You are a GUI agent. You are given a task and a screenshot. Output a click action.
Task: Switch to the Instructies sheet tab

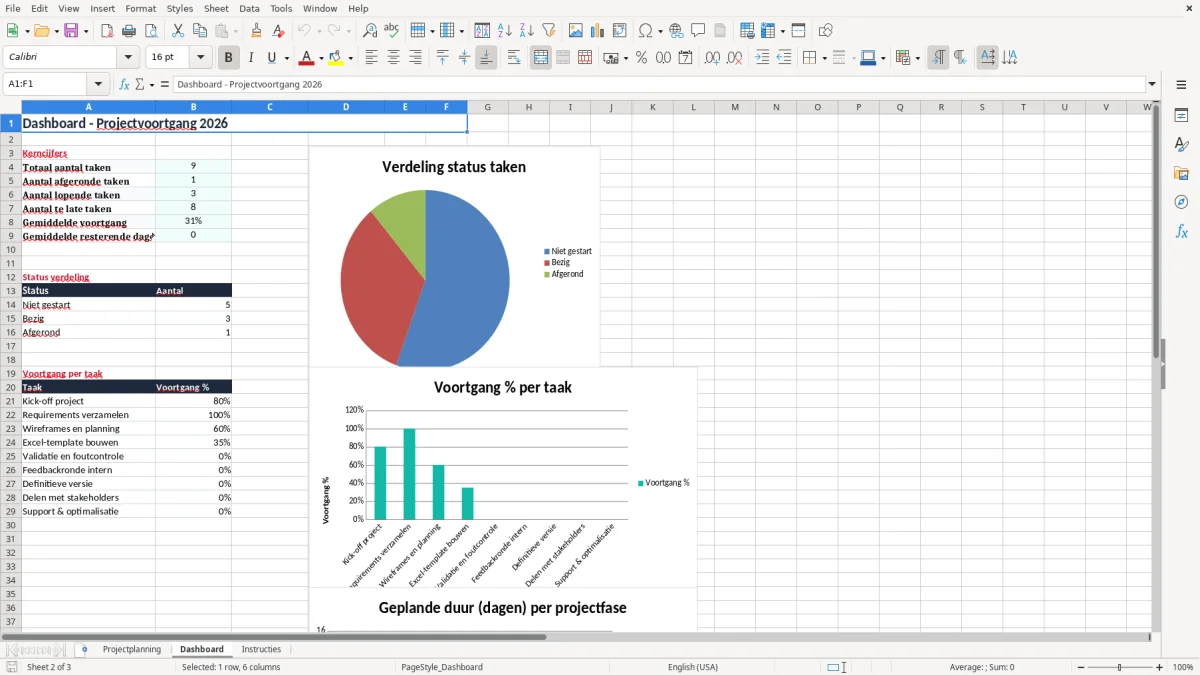(261, 649)
